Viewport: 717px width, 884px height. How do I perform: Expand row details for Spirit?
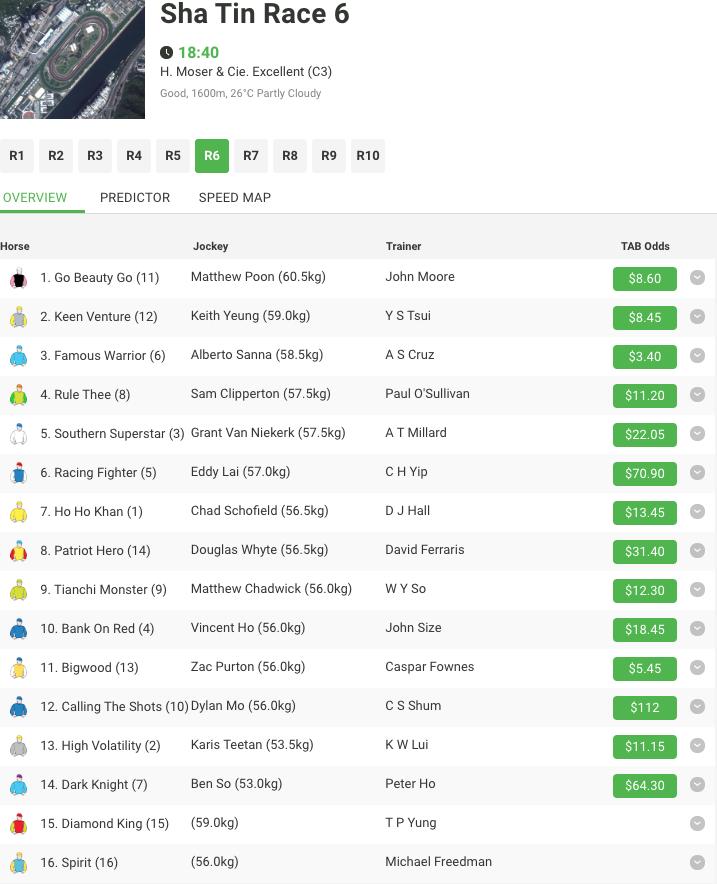[x=697, y=863]
